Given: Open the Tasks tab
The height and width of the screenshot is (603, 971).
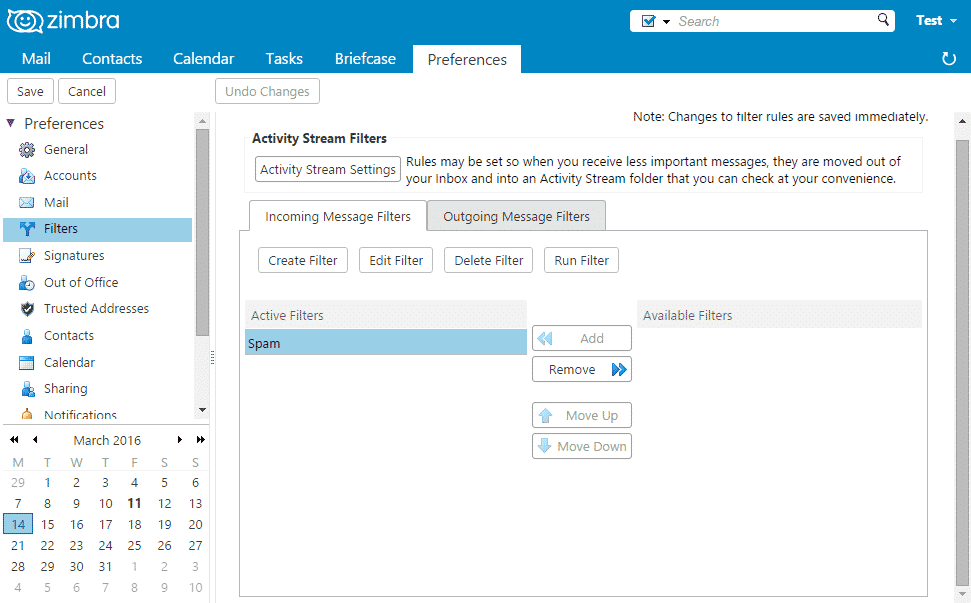Looking at the screenshot, I should (x=283, y=58).
